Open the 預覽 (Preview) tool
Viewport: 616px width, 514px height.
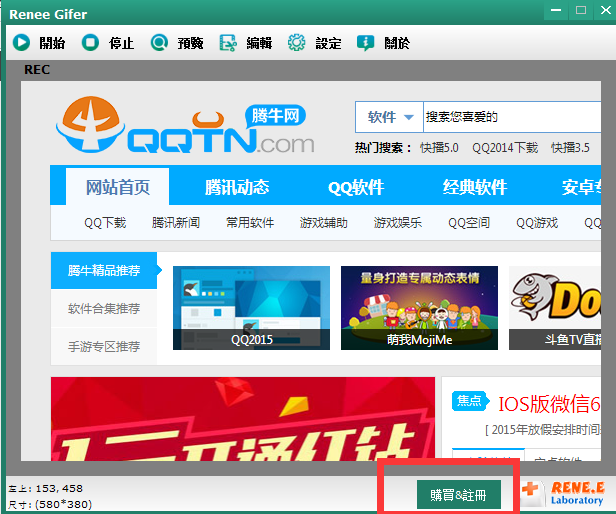(159, 43)
